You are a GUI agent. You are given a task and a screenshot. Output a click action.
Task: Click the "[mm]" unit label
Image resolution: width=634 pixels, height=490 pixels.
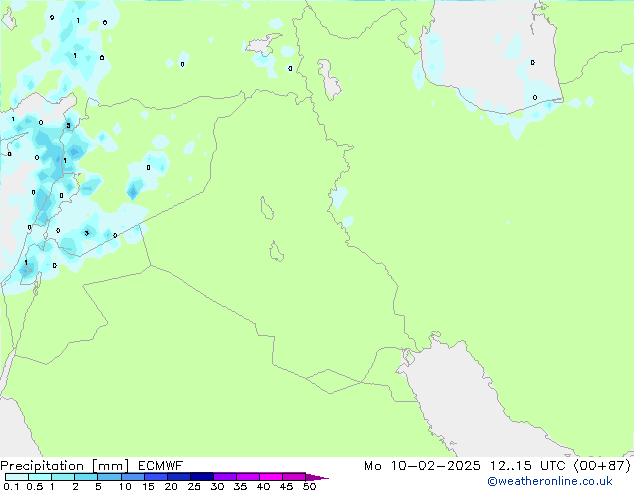pos(110,466)
